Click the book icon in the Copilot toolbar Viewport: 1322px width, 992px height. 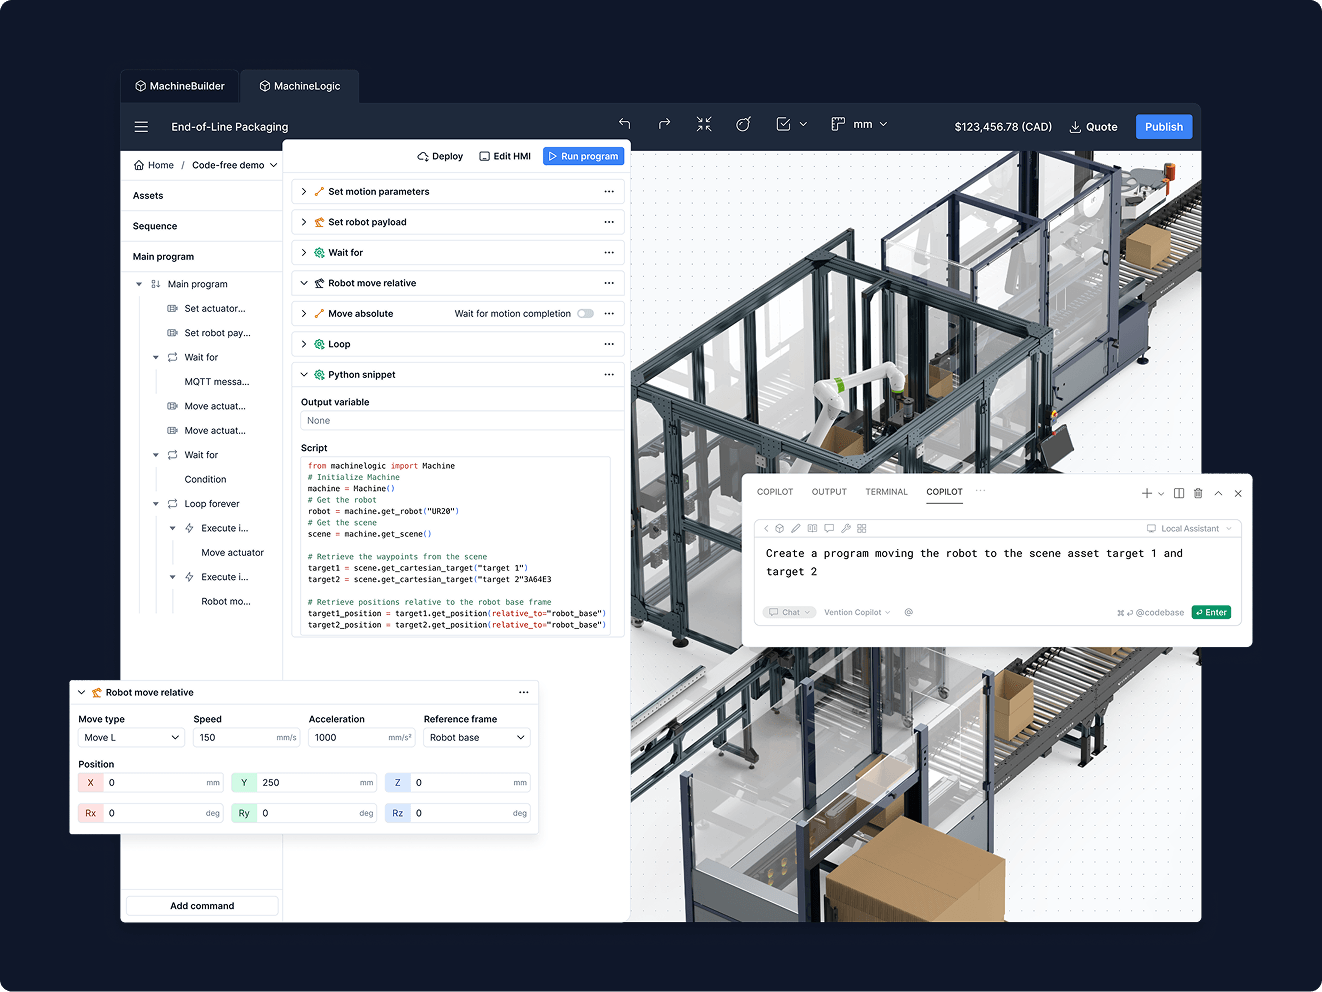pyautogui.click(x=812, y=528)
